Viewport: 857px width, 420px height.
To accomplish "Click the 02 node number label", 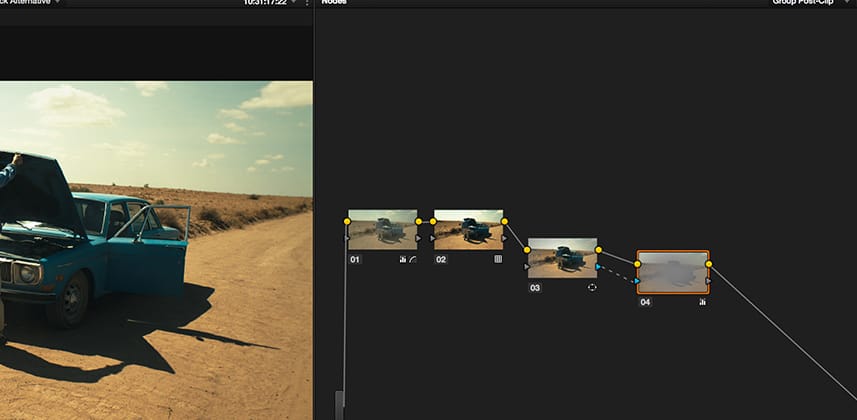I will [x=441, y=260].
